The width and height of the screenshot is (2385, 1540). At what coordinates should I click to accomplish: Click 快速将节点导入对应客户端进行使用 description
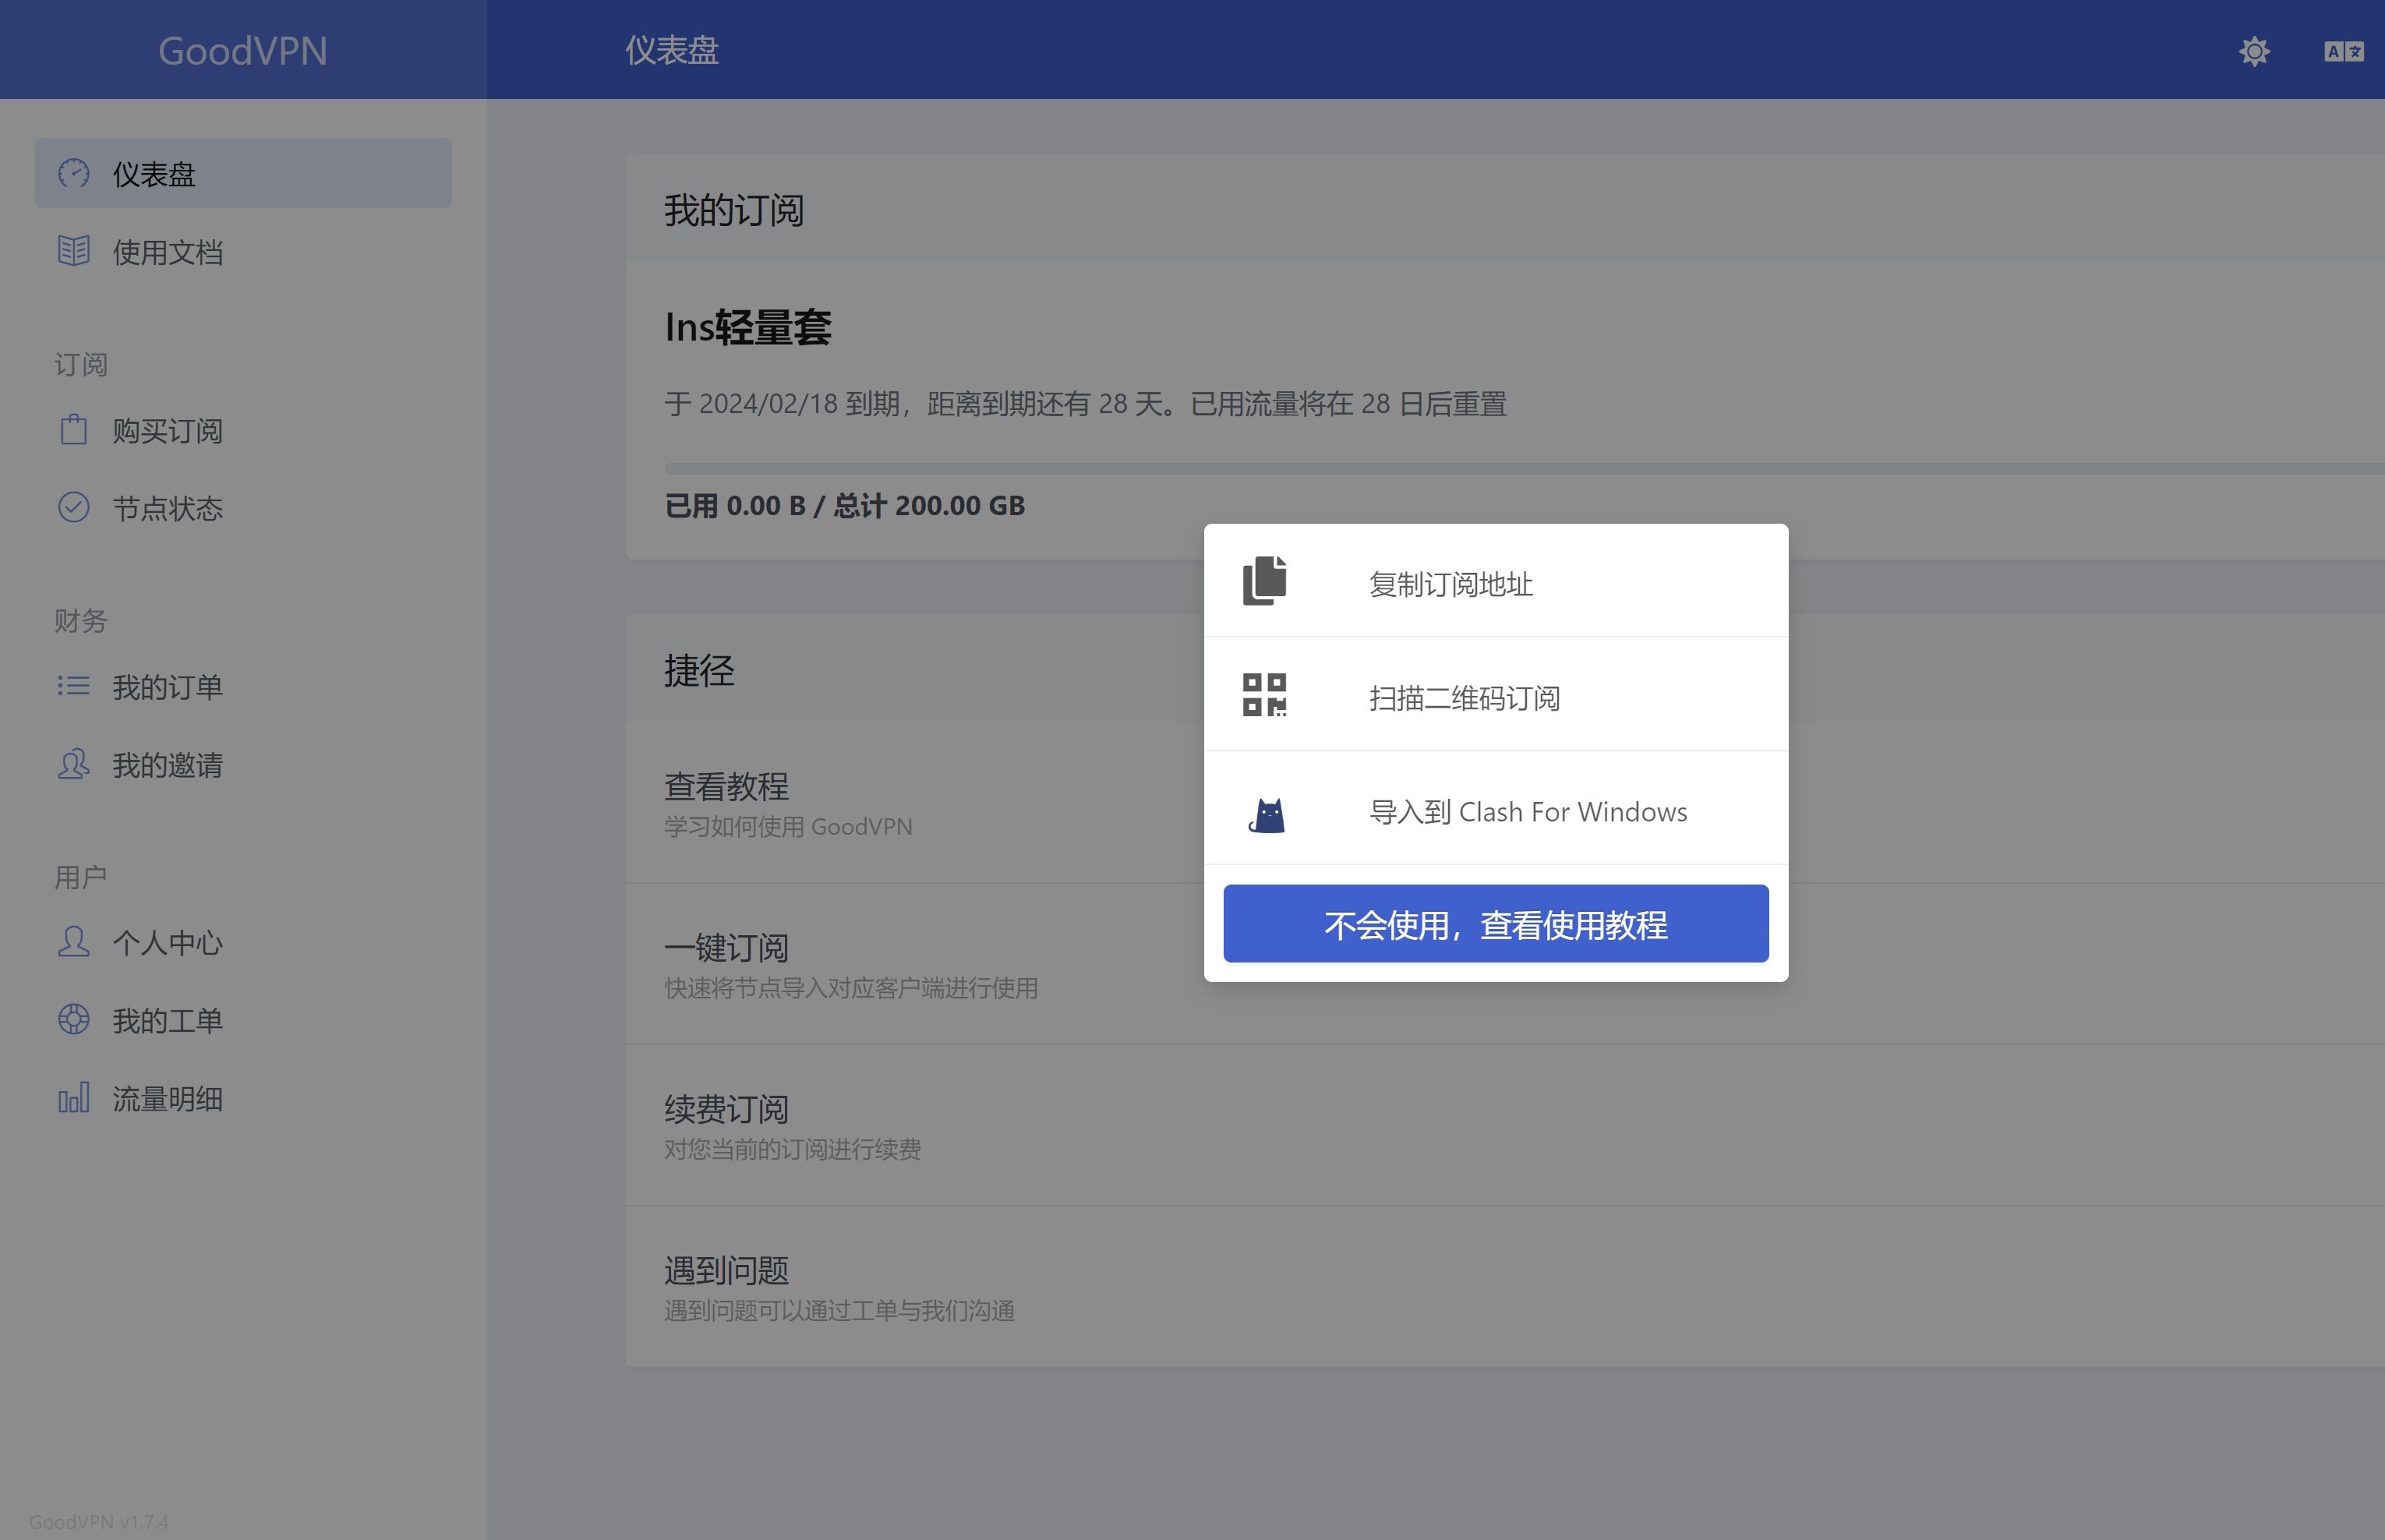pos(851,988)
